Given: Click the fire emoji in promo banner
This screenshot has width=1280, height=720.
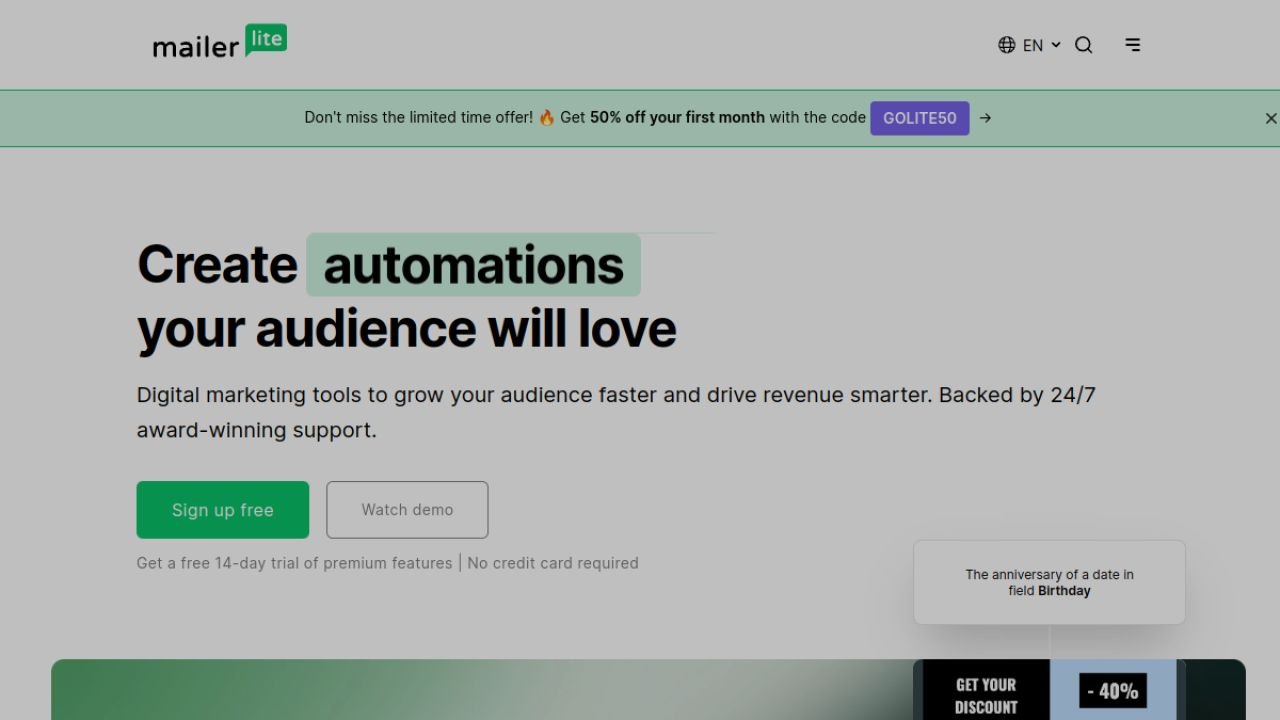Looking at the screenshot, I should (547, 118).
